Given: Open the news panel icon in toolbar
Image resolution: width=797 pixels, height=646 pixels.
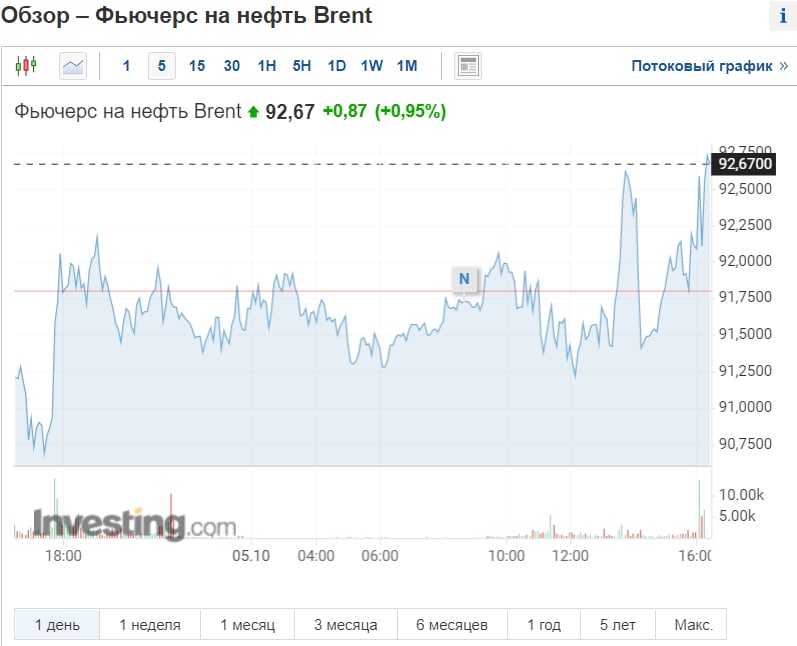Looking at the screenshot, I should pos(468,66).
